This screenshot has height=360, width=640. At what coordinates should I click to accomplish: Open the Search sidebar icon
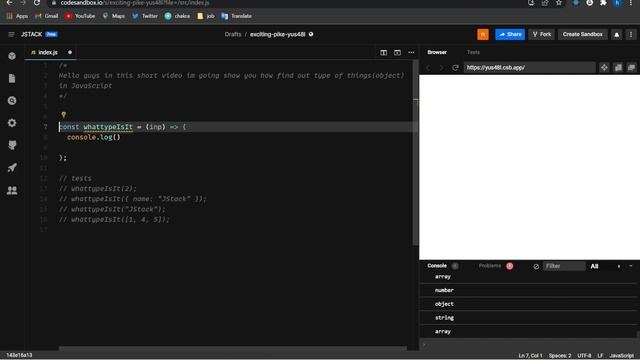(12, 101)
